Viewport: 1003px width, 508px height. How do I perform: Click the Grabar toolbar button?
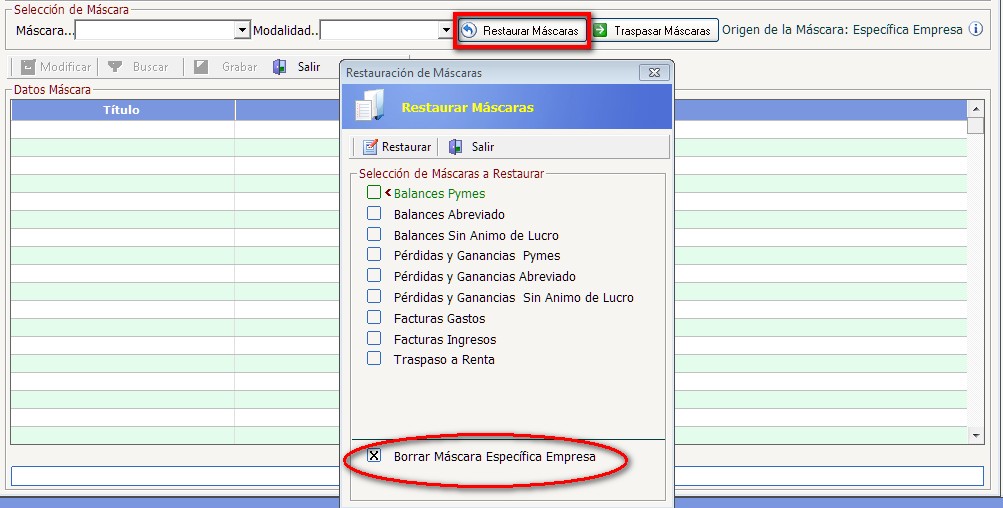point(226,67)
